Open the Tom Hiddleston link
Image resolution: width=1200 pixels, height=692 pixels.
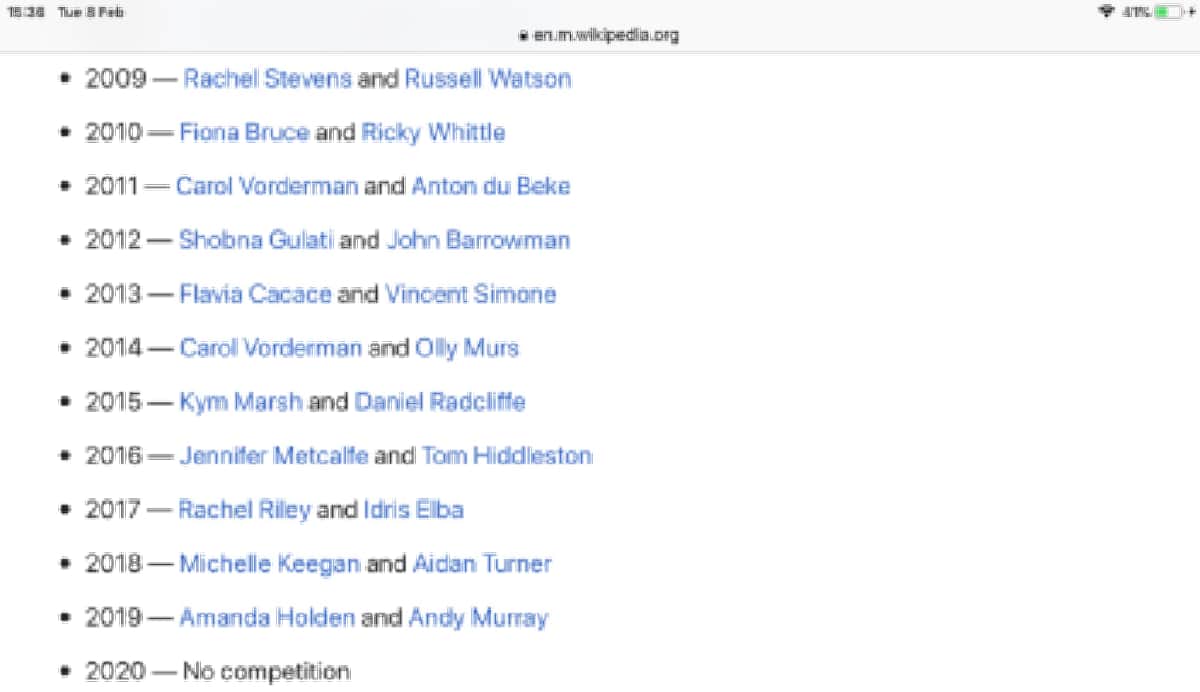coord(506,457)
